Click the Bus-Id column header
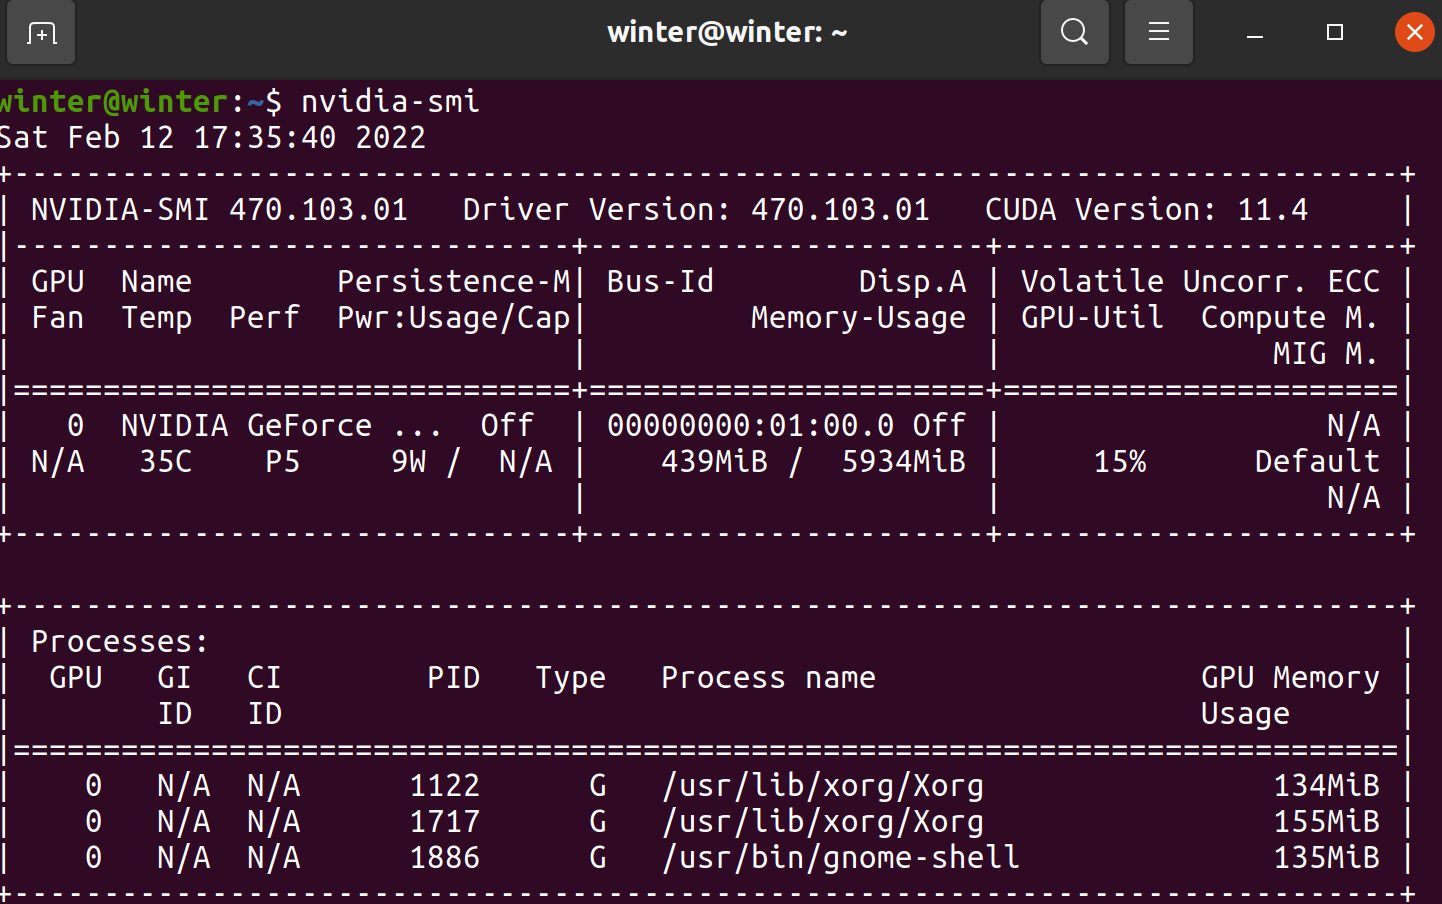This screenshot has height=904, width=1442. click(660, 281)
